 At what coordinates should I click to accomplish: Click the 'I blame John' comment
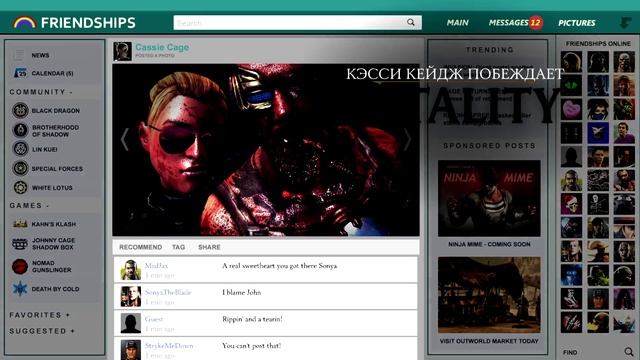[x=241, y=292]
